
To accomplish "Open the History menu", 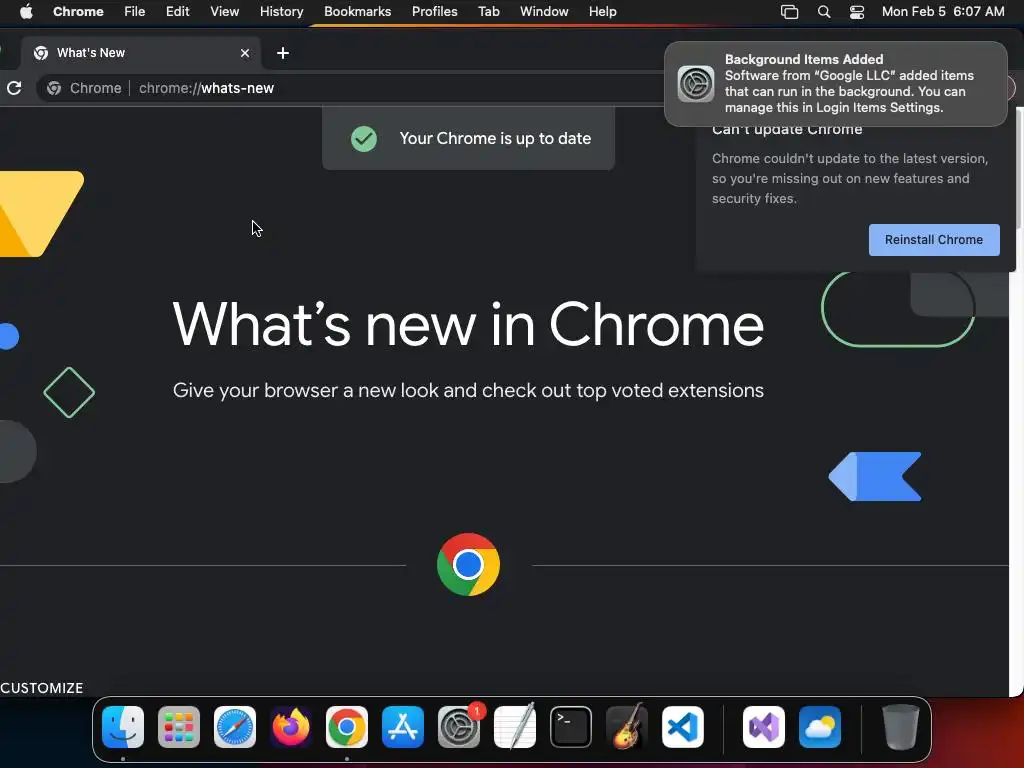I will pyautogui.click(x=281, y=12).
